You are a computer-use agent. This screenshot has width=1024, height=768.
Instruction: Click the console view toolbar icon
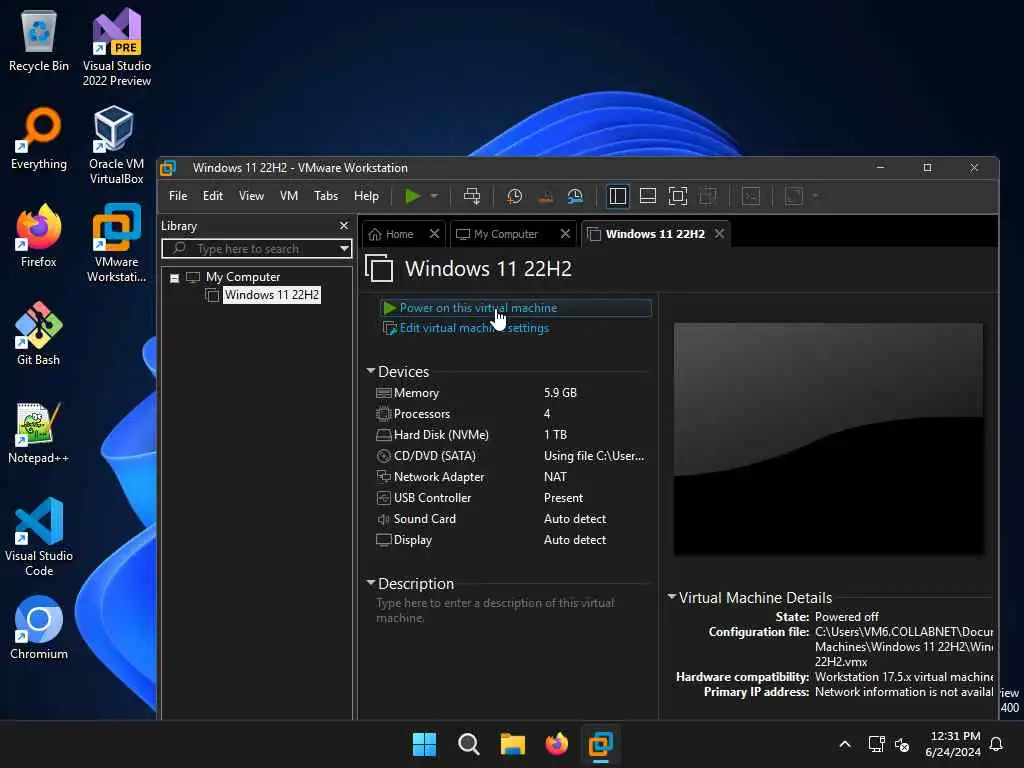pos(751,196)
